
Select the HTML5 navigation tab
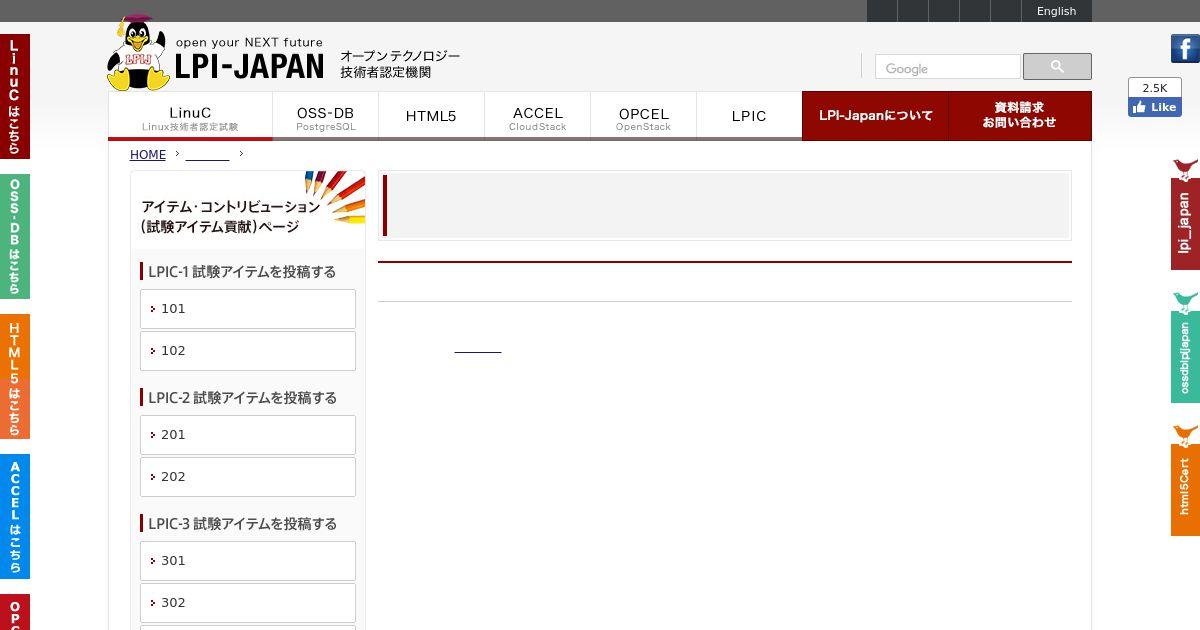click(x=431, y=116)
